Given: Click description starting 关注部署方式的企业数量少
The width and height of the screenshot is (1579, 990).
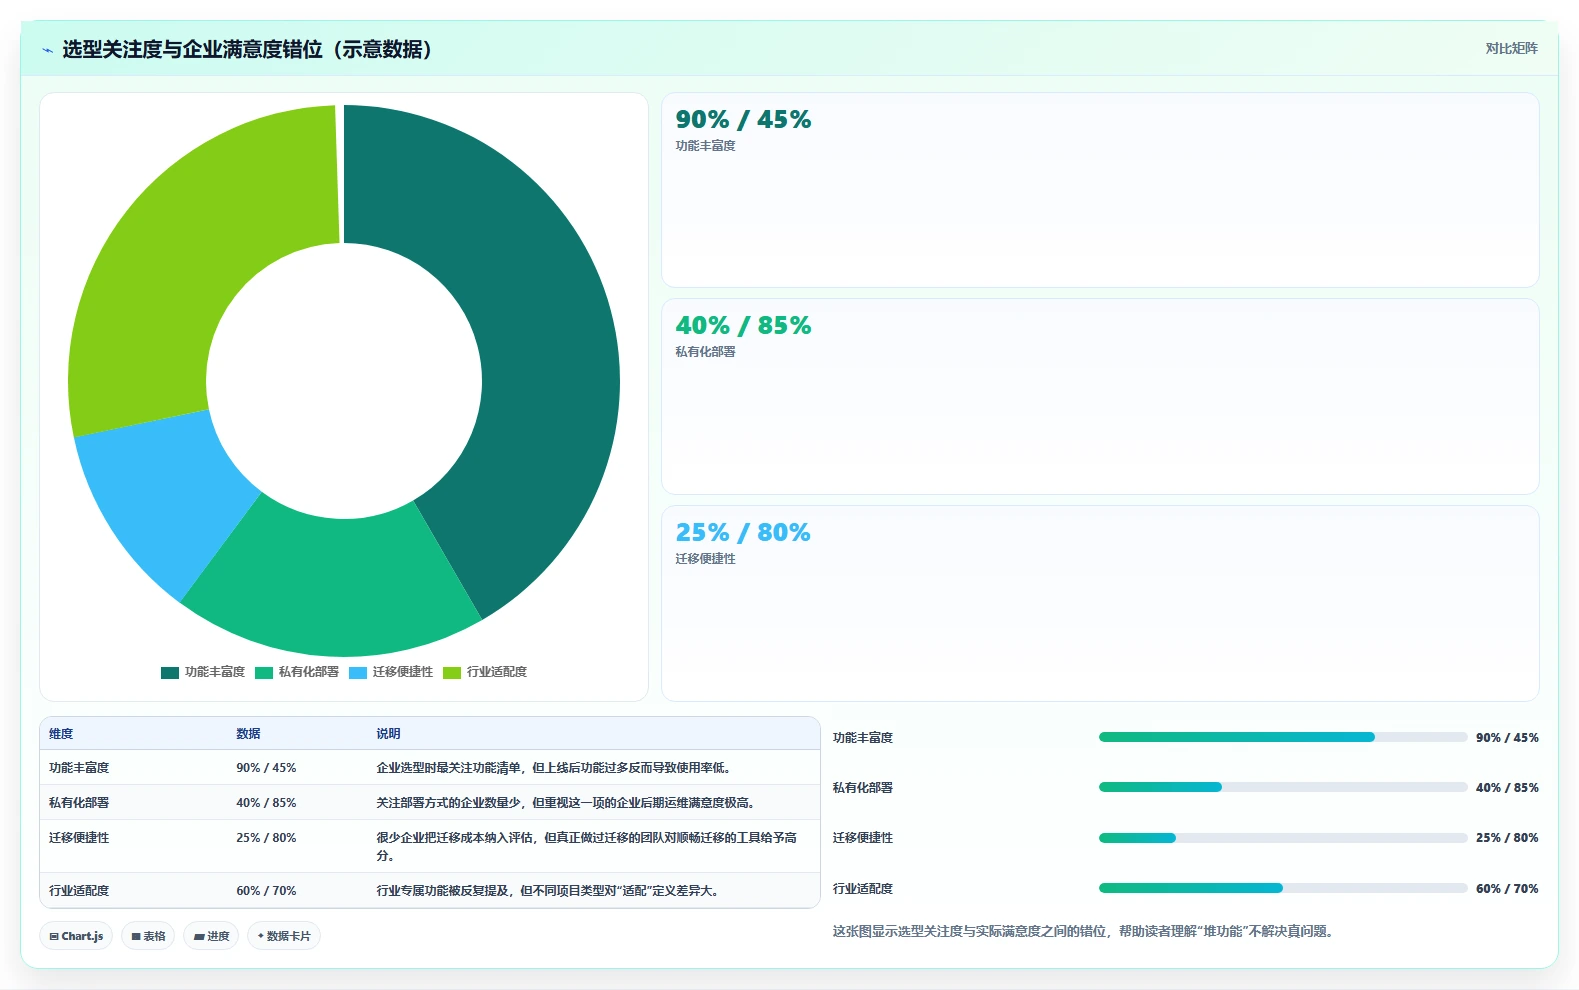Looking at the screenshot, I should click(565, 803).
